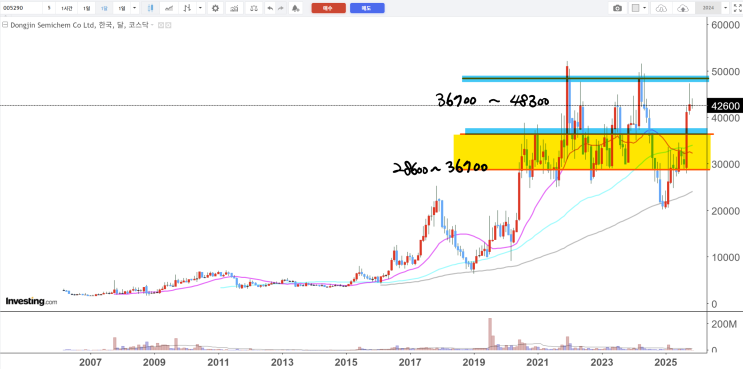Select the candlestick chart style icon

coord(150,8)
